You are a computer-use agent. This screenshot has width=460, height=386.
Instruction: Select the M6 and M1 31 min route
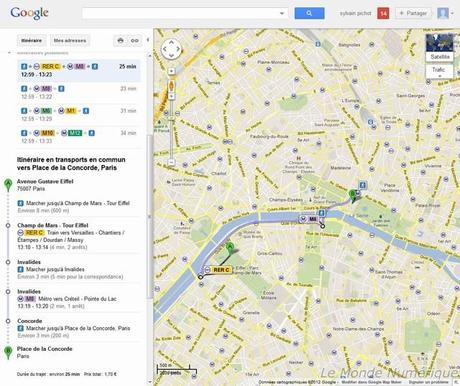[x=79, y=114]
